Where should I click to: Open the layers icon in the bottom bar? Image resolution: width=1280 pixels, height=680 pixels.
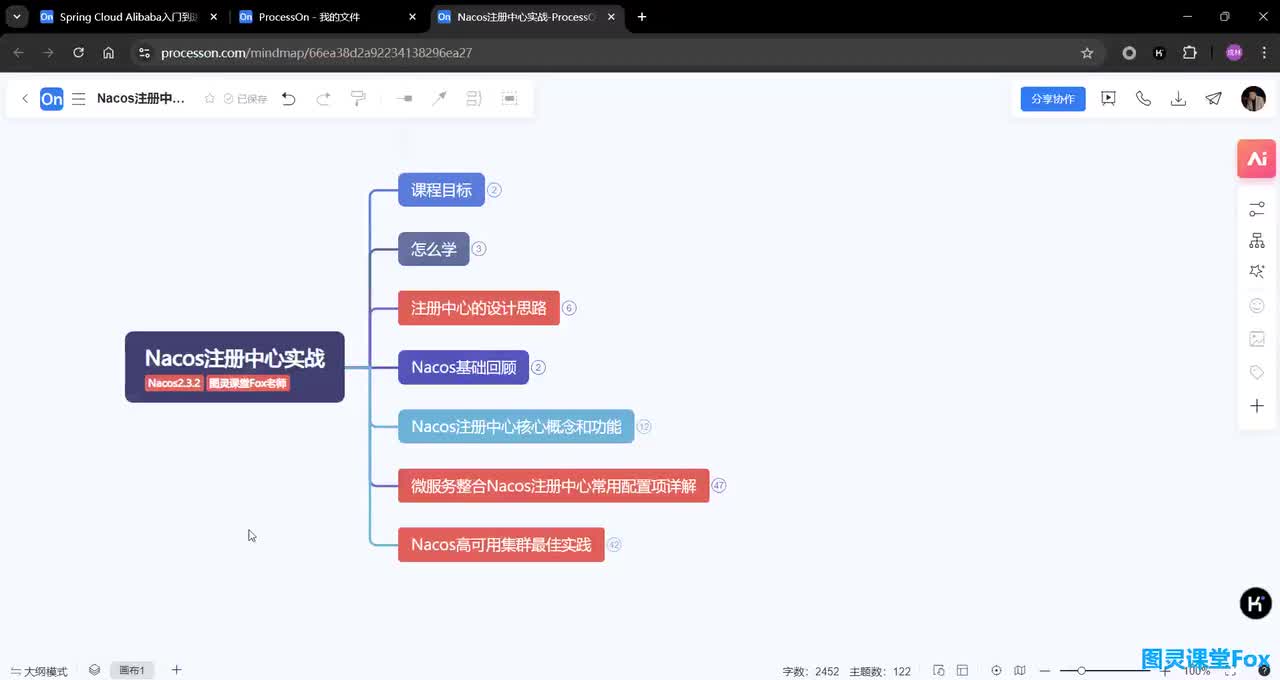[x=94, y=670]
